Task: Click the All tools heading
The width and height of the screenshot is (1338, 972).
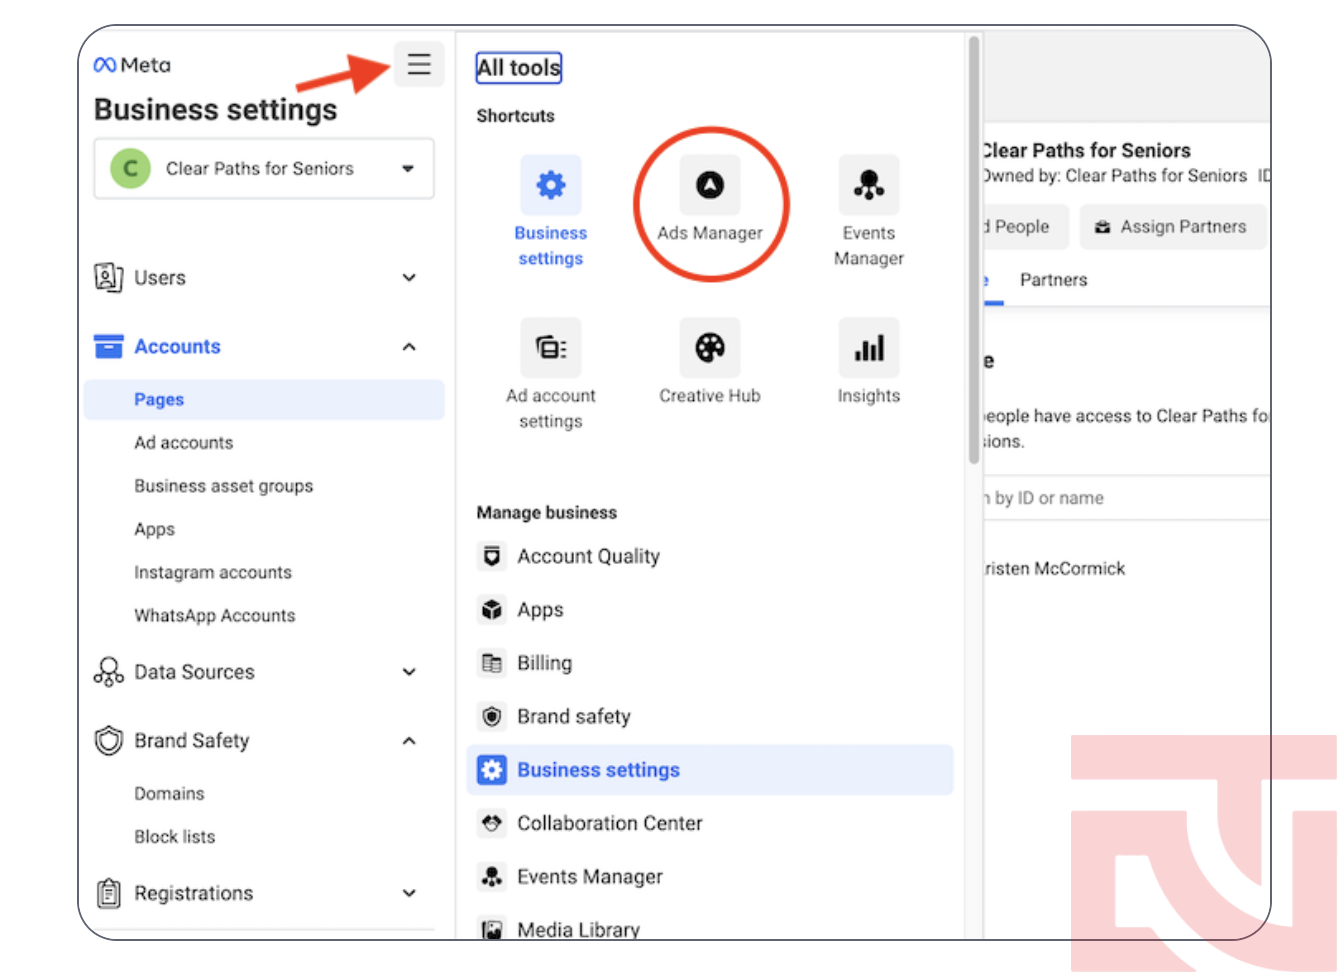Action: tap(519, 68)
